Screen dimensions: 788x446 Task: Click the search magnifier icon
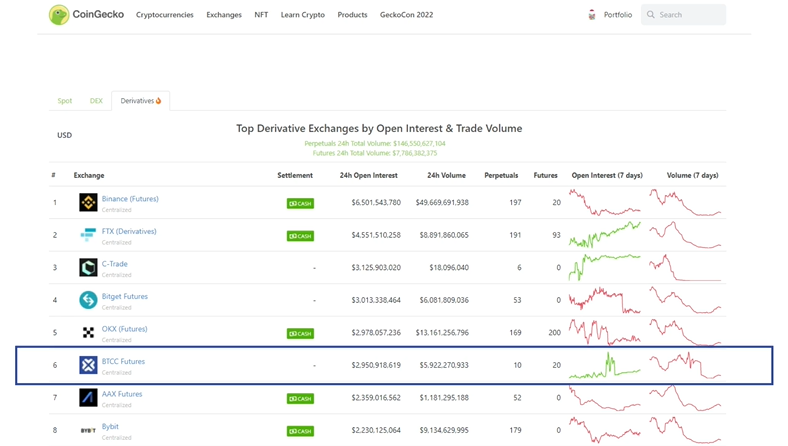pos(651,15)
